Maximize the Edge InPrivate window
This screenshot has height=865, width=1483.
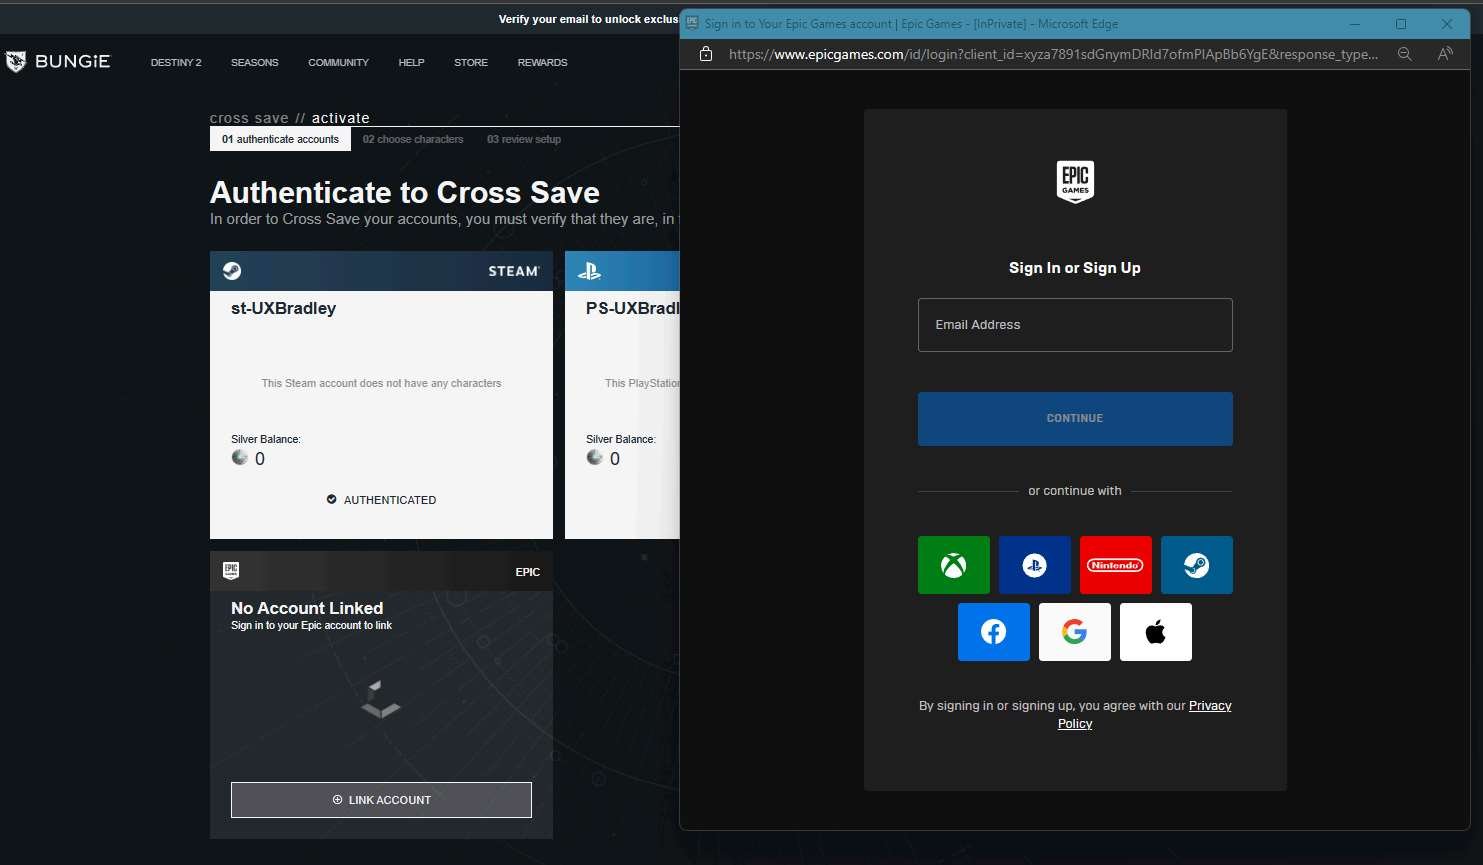(x=1401, y=24)
